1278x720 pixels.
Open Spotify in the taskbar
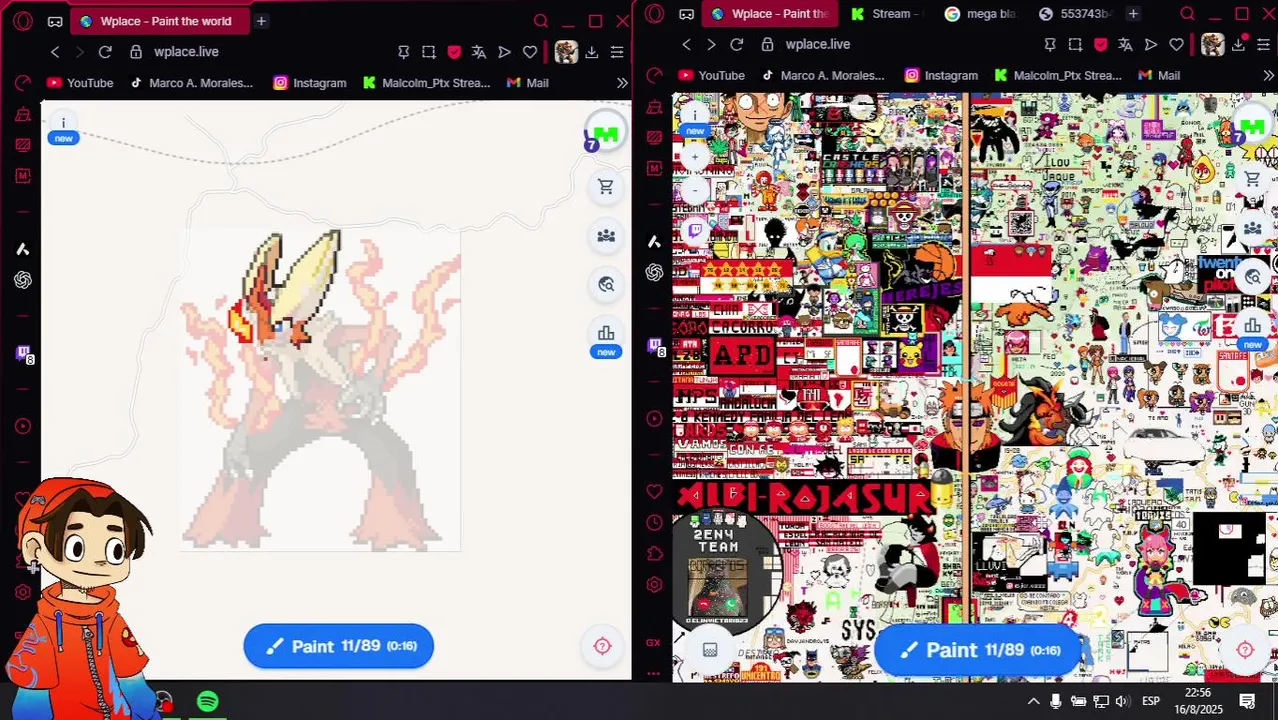[x=207, y=702]
